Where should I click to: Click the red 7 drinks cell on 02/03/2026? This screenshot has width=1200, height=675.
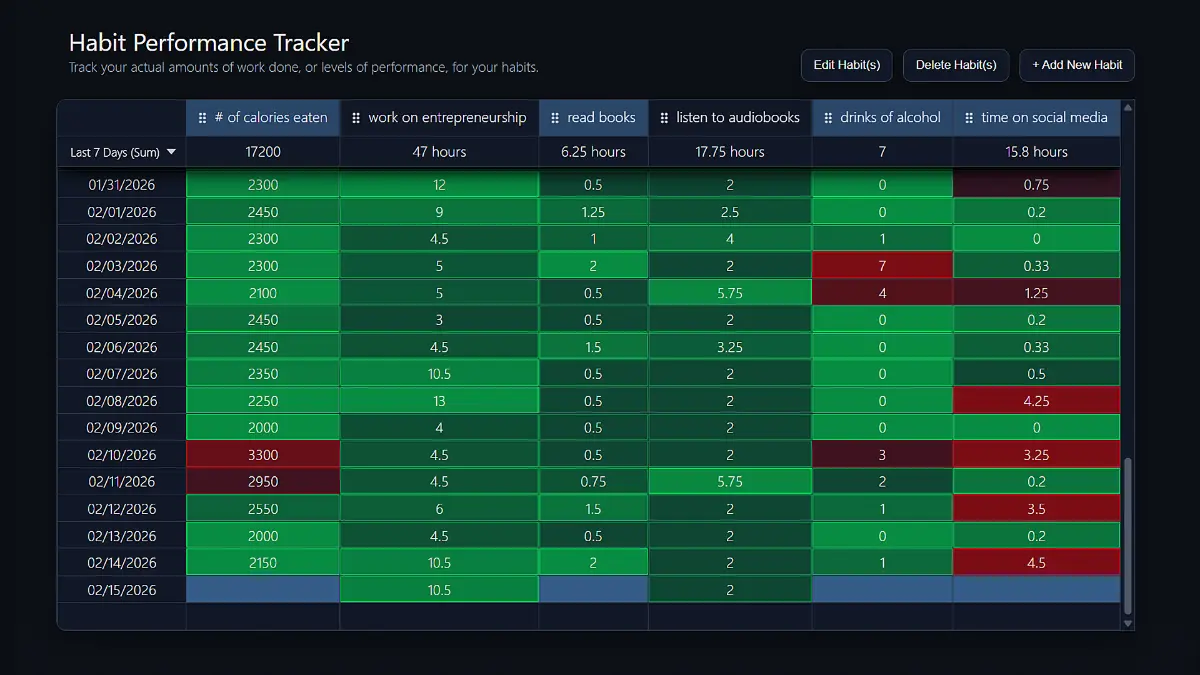pyautogui.click(x=882, y=265)
